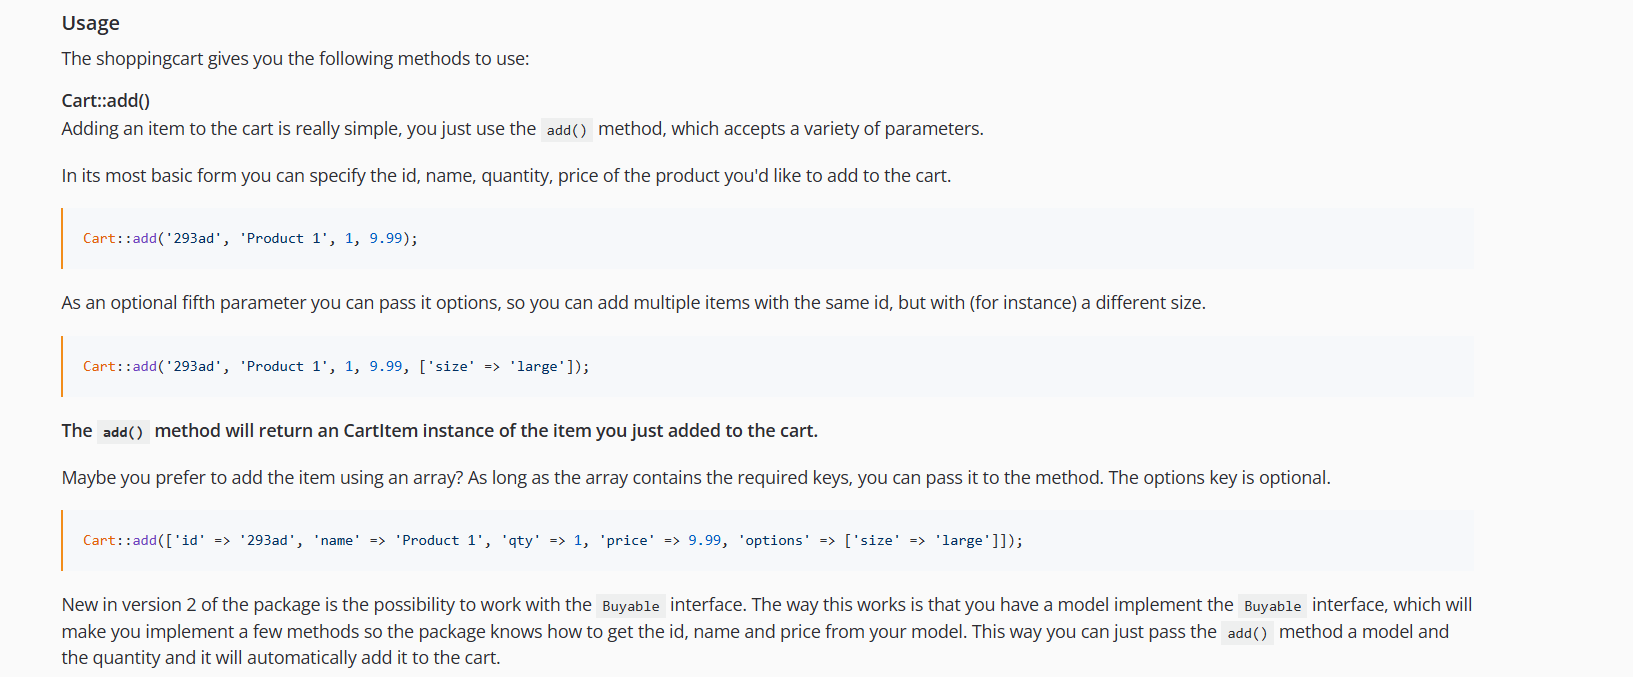Click the 'qty' key in the array code block
This screenshot has width=1633, height=677.
tap(521, 540)
